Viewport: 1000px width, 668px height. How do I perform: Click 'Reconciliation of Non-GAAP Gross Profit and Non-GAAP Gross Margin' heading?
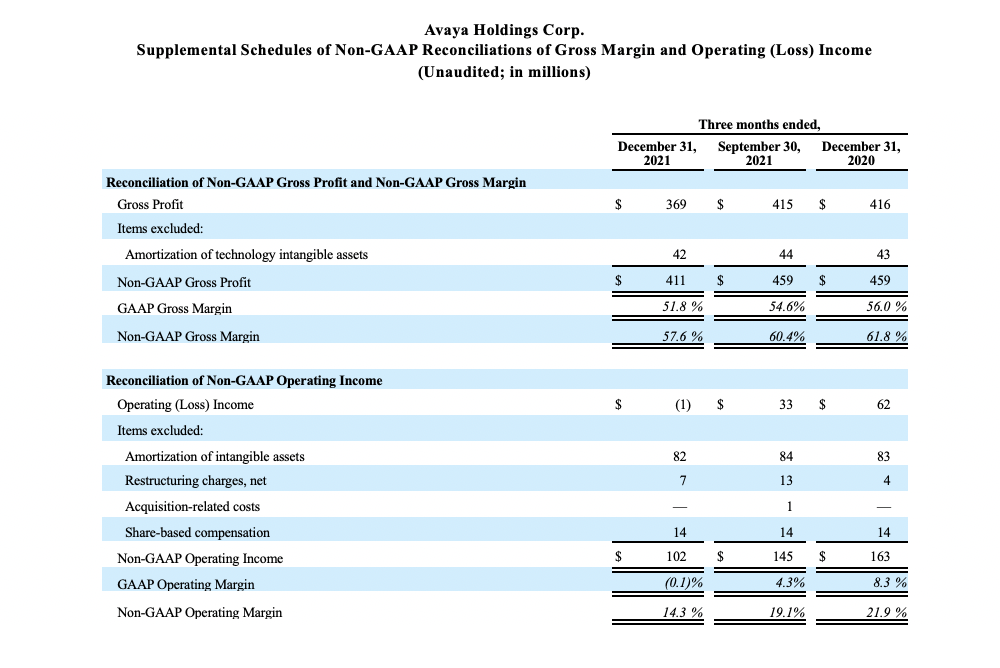tap(316, 182)
